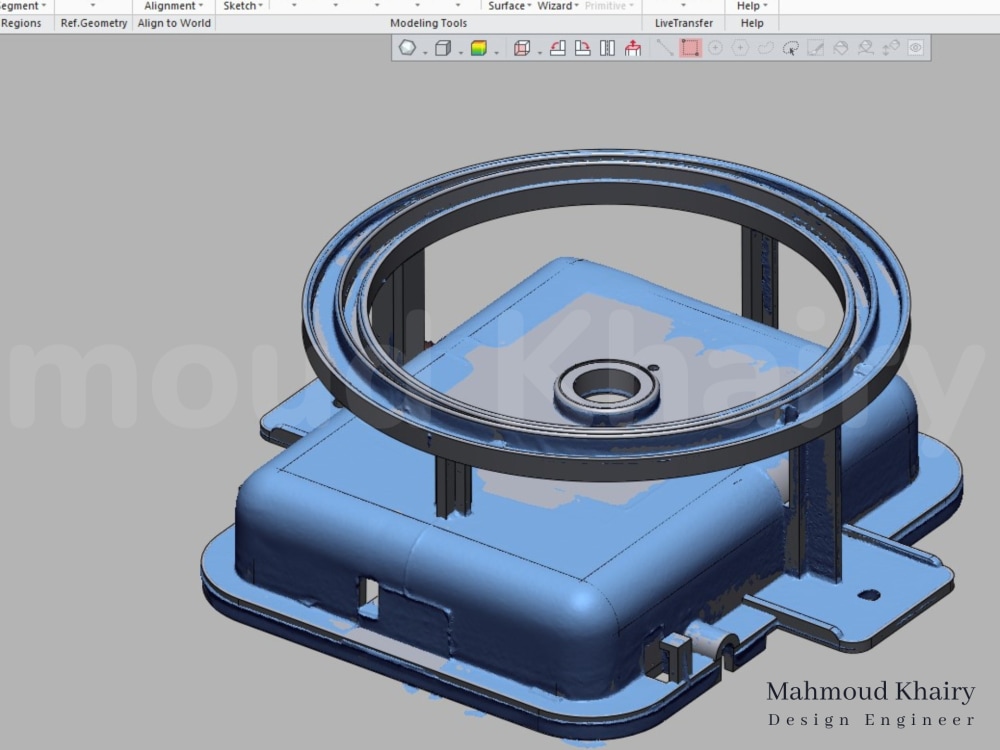This screenshot has height=750, width=1000.
Task: Click the LiveTransfer button
Action: point(683,22)
